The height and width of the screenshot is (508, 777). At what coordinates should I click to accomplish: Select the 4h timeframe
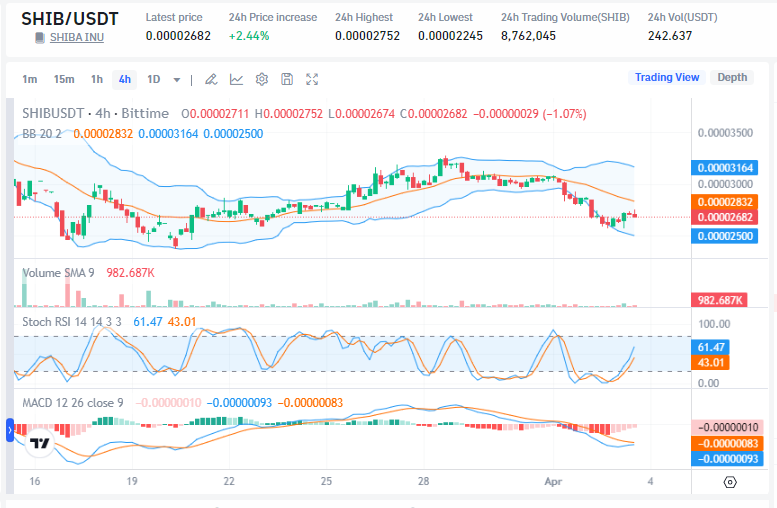pyautogui.click(x=125, y=79)
